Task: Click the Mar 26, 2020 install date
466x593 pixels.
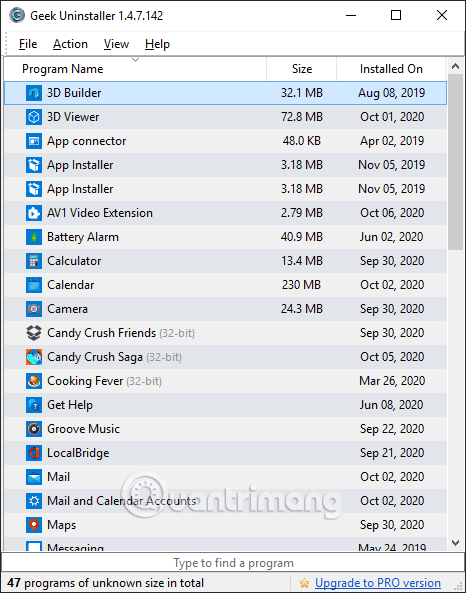Action: [x=392, y=381]
